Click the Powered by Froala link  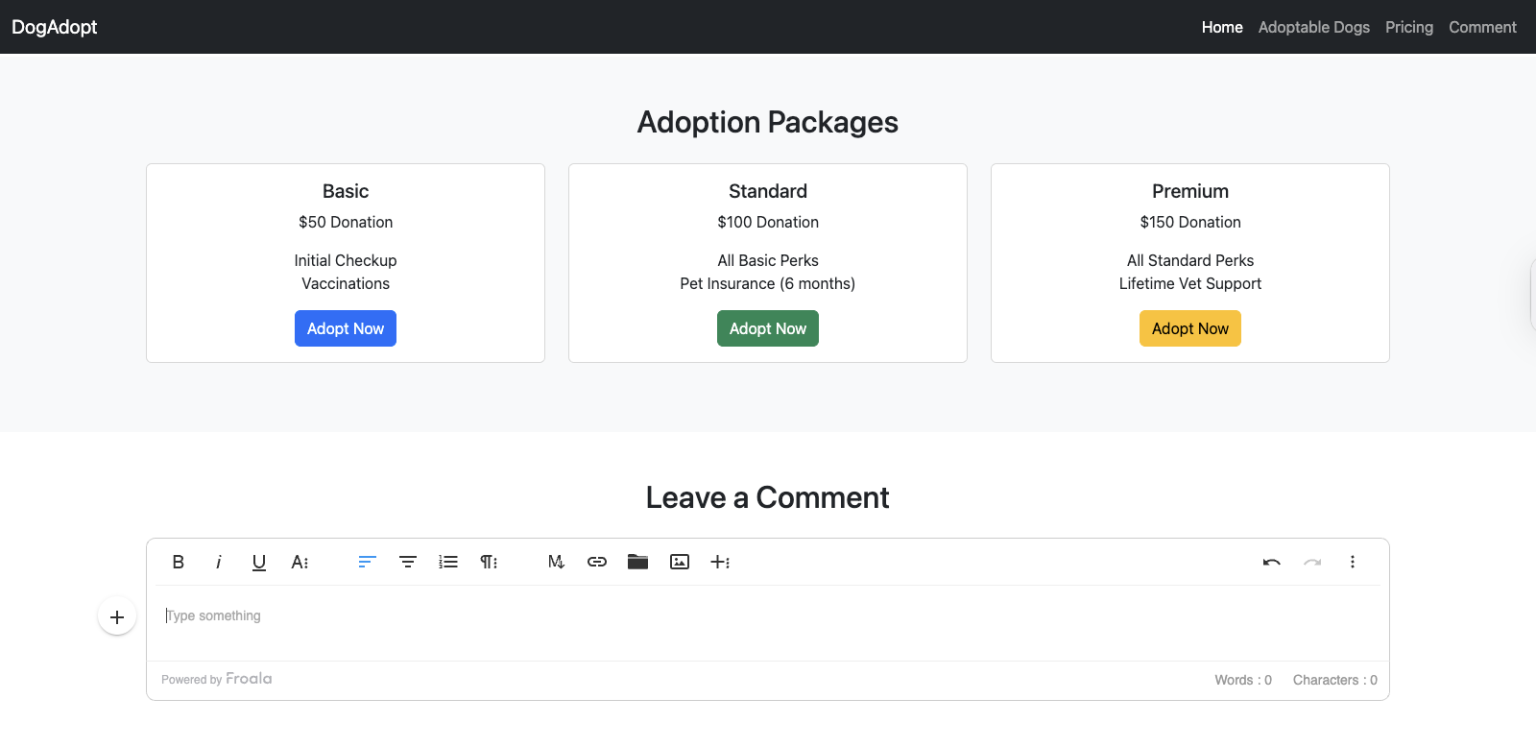click(216, 679)
